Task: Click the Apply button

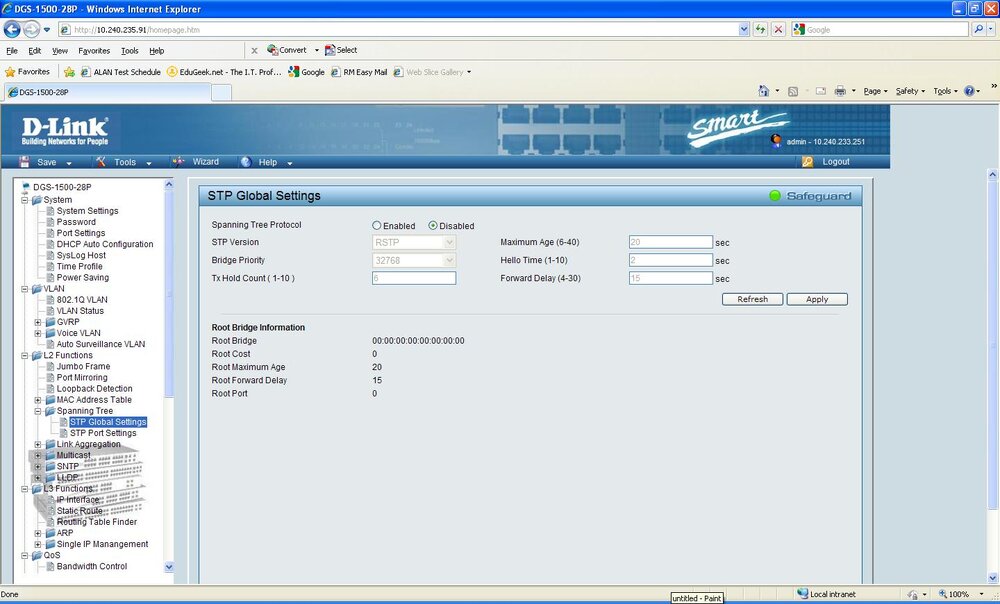Action: (817, 299)
